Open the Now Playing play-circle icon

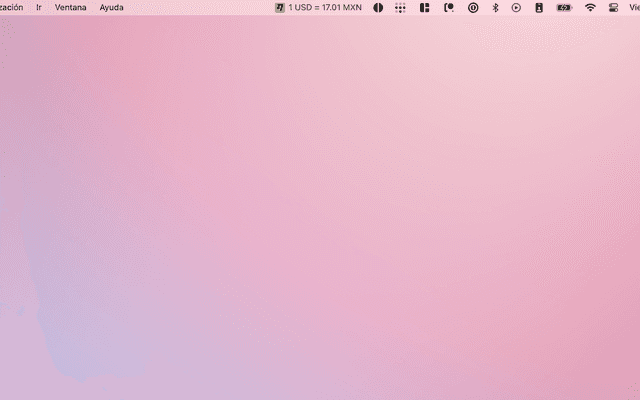click(516, 7)
